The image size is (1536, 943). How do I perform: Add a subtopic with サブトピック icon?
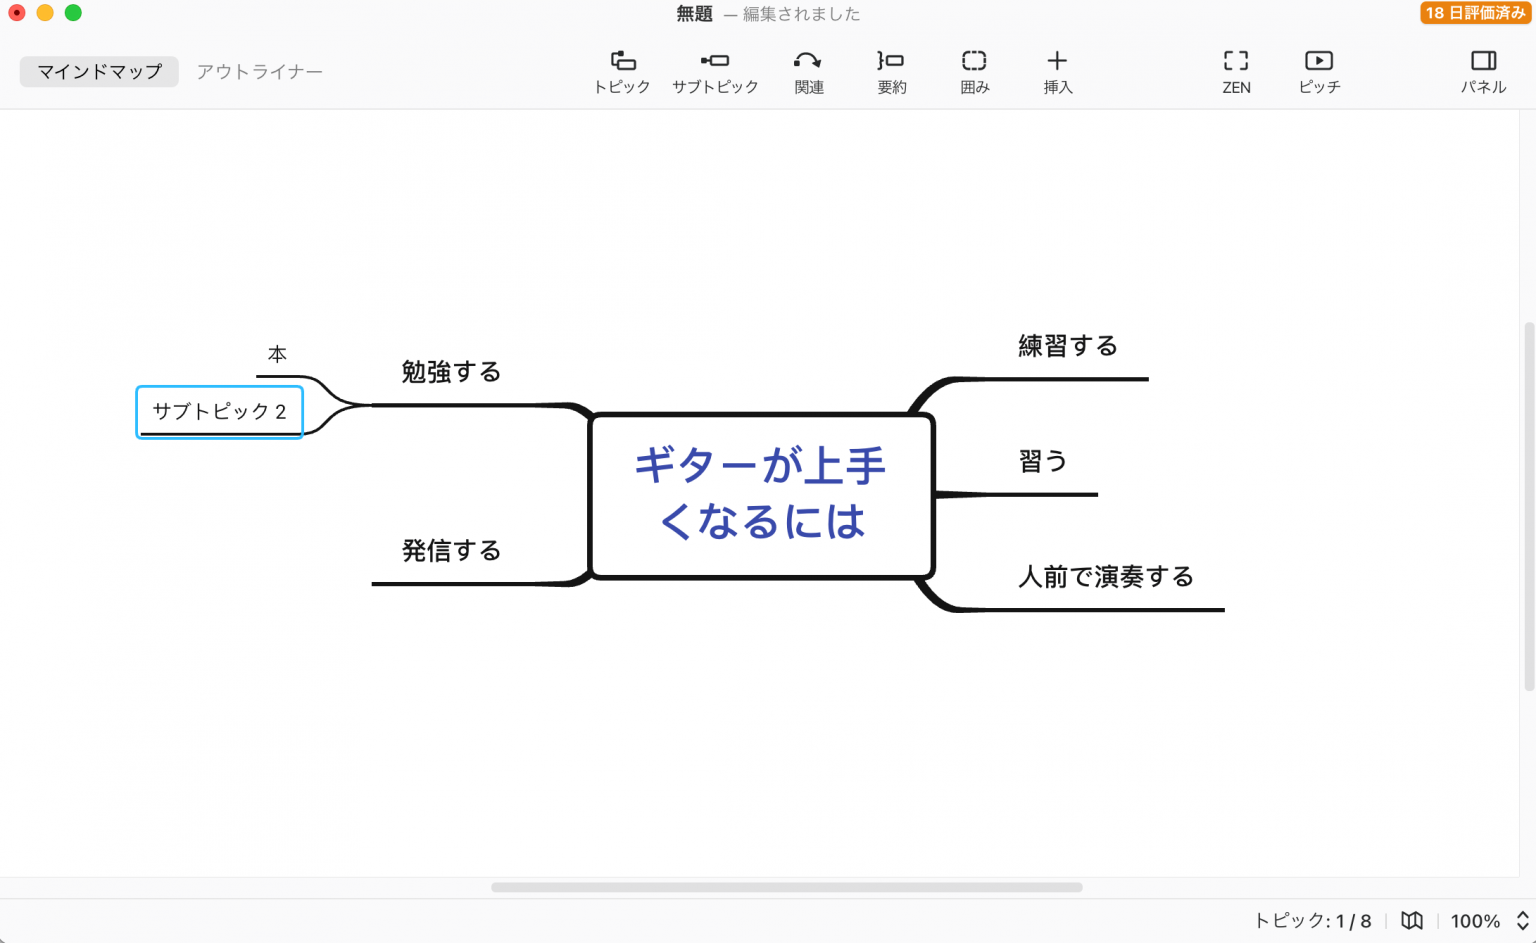714,71
